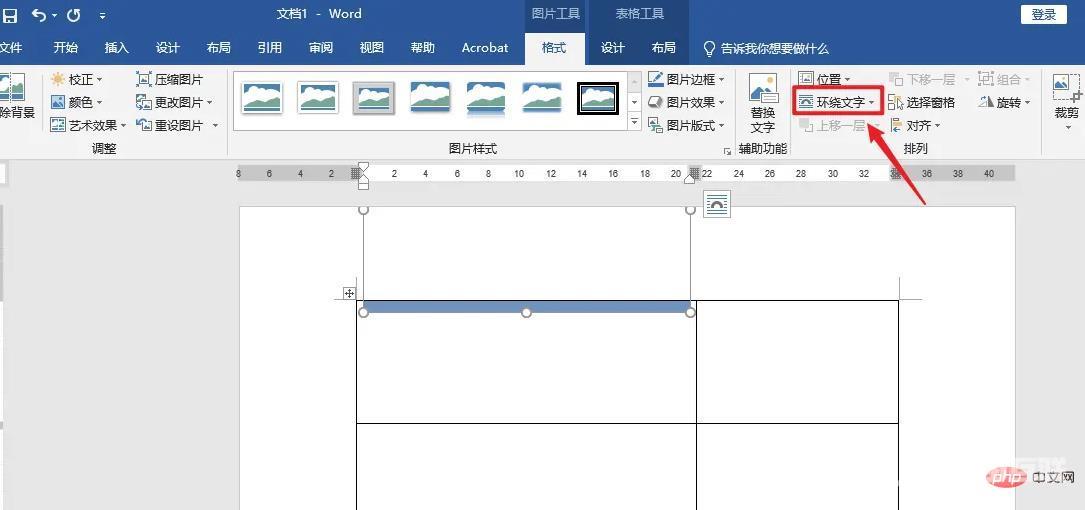This screenshot has height=510, width=1085.
Task: Click the Change Picture (更改图片) icon
Action: (144, 102)
